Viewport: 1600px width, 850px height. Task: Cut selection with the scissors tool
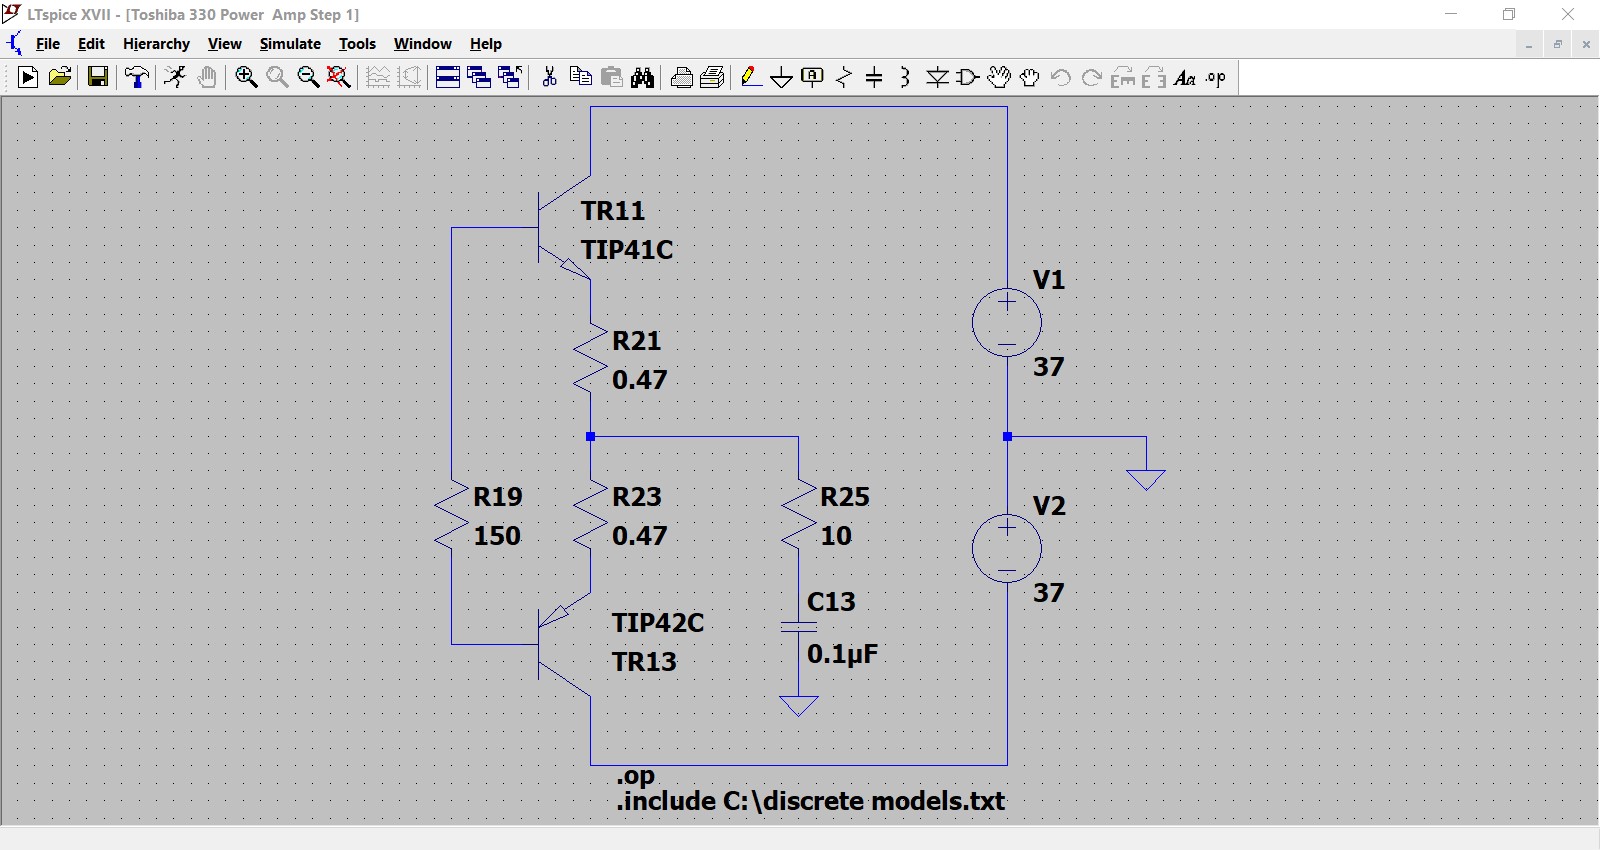pos(549,77)
